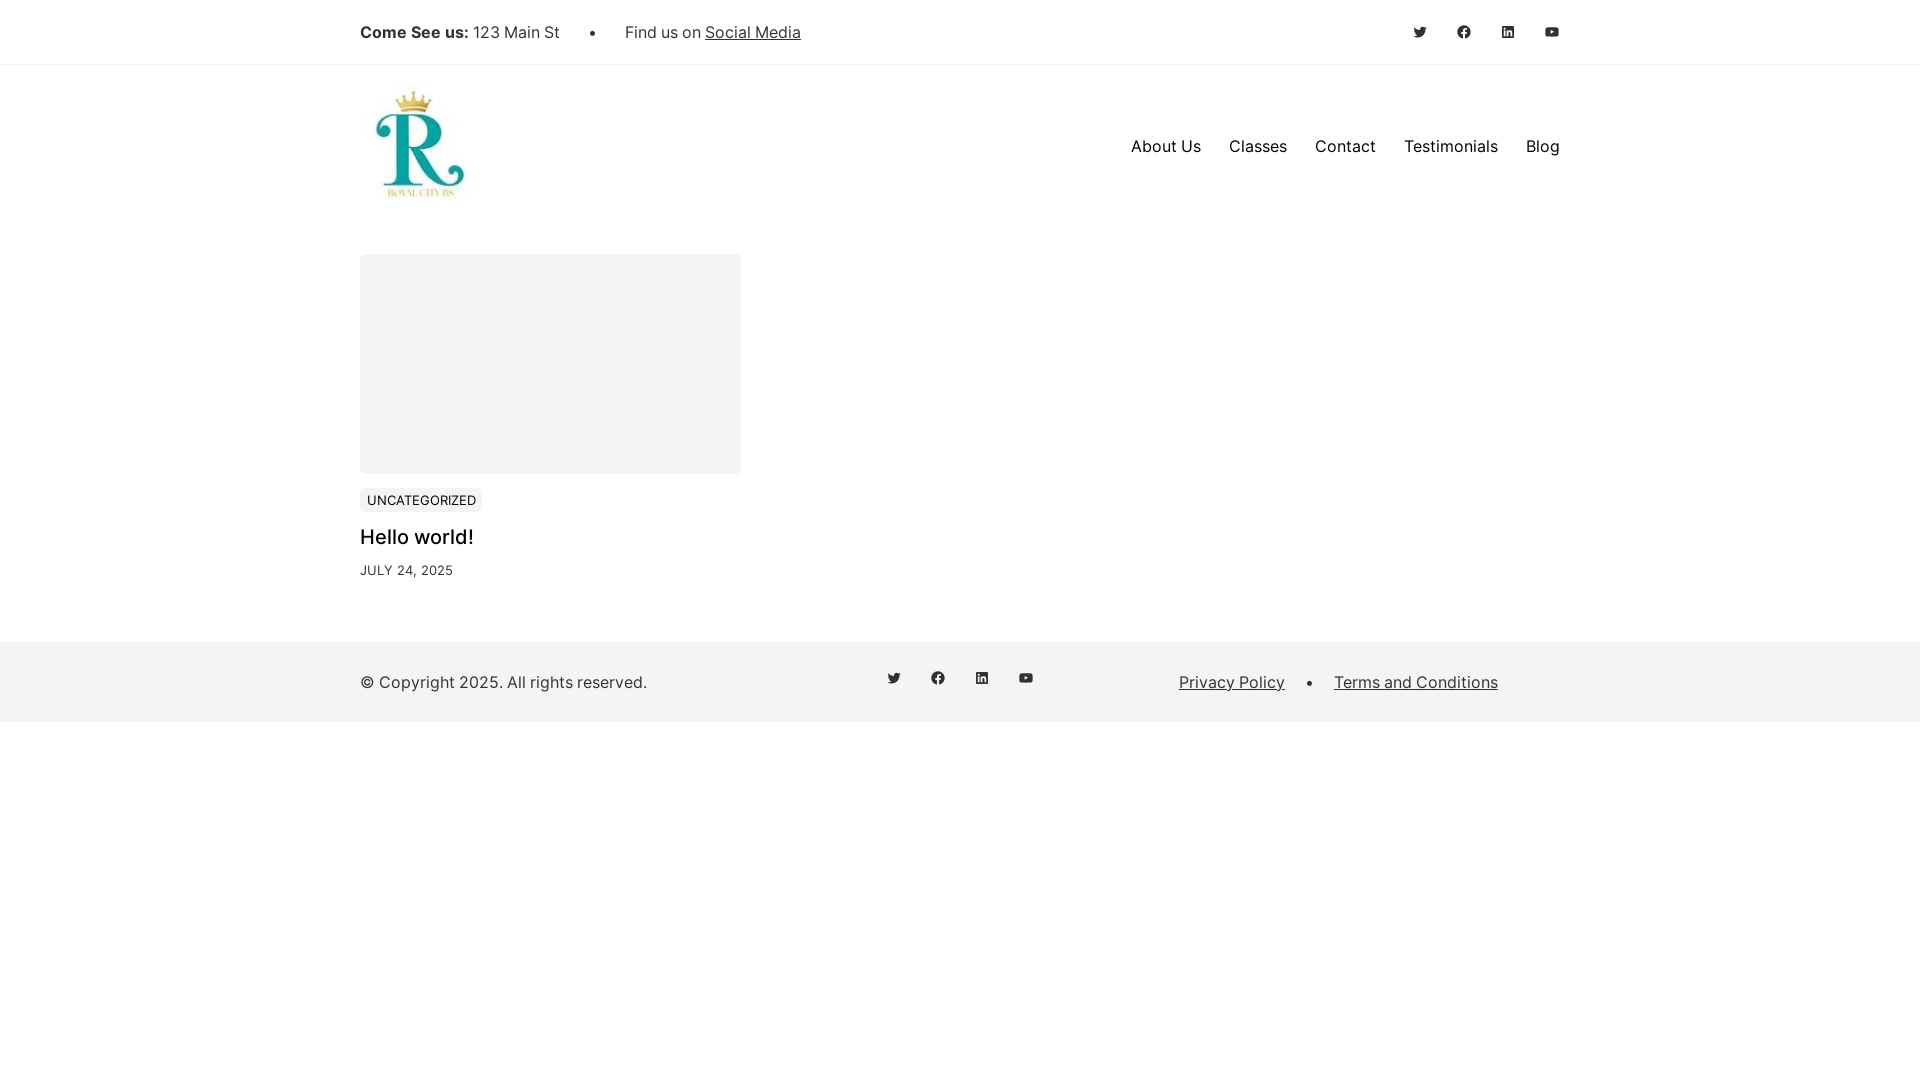Open the Contact menu link
This screenshot has width=1920, height=1080.
click(x=1345, y=146)
